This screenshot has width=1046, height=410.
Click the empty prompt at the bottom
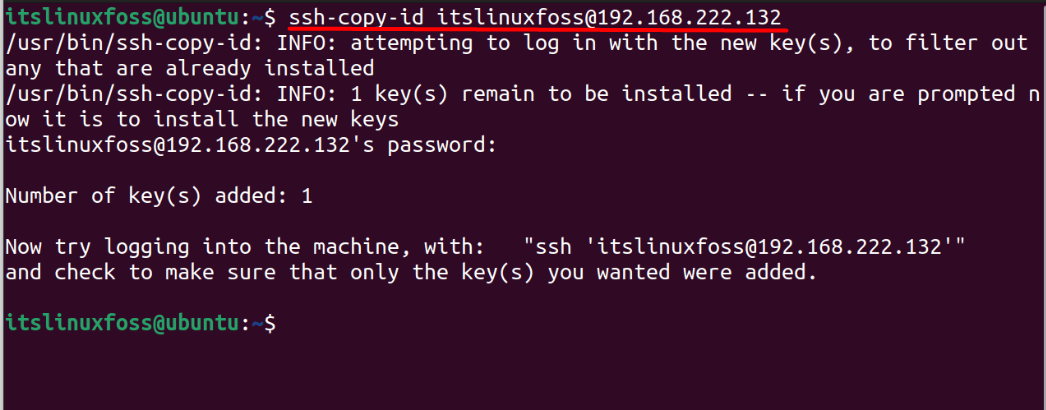click(x=140, y=323)
